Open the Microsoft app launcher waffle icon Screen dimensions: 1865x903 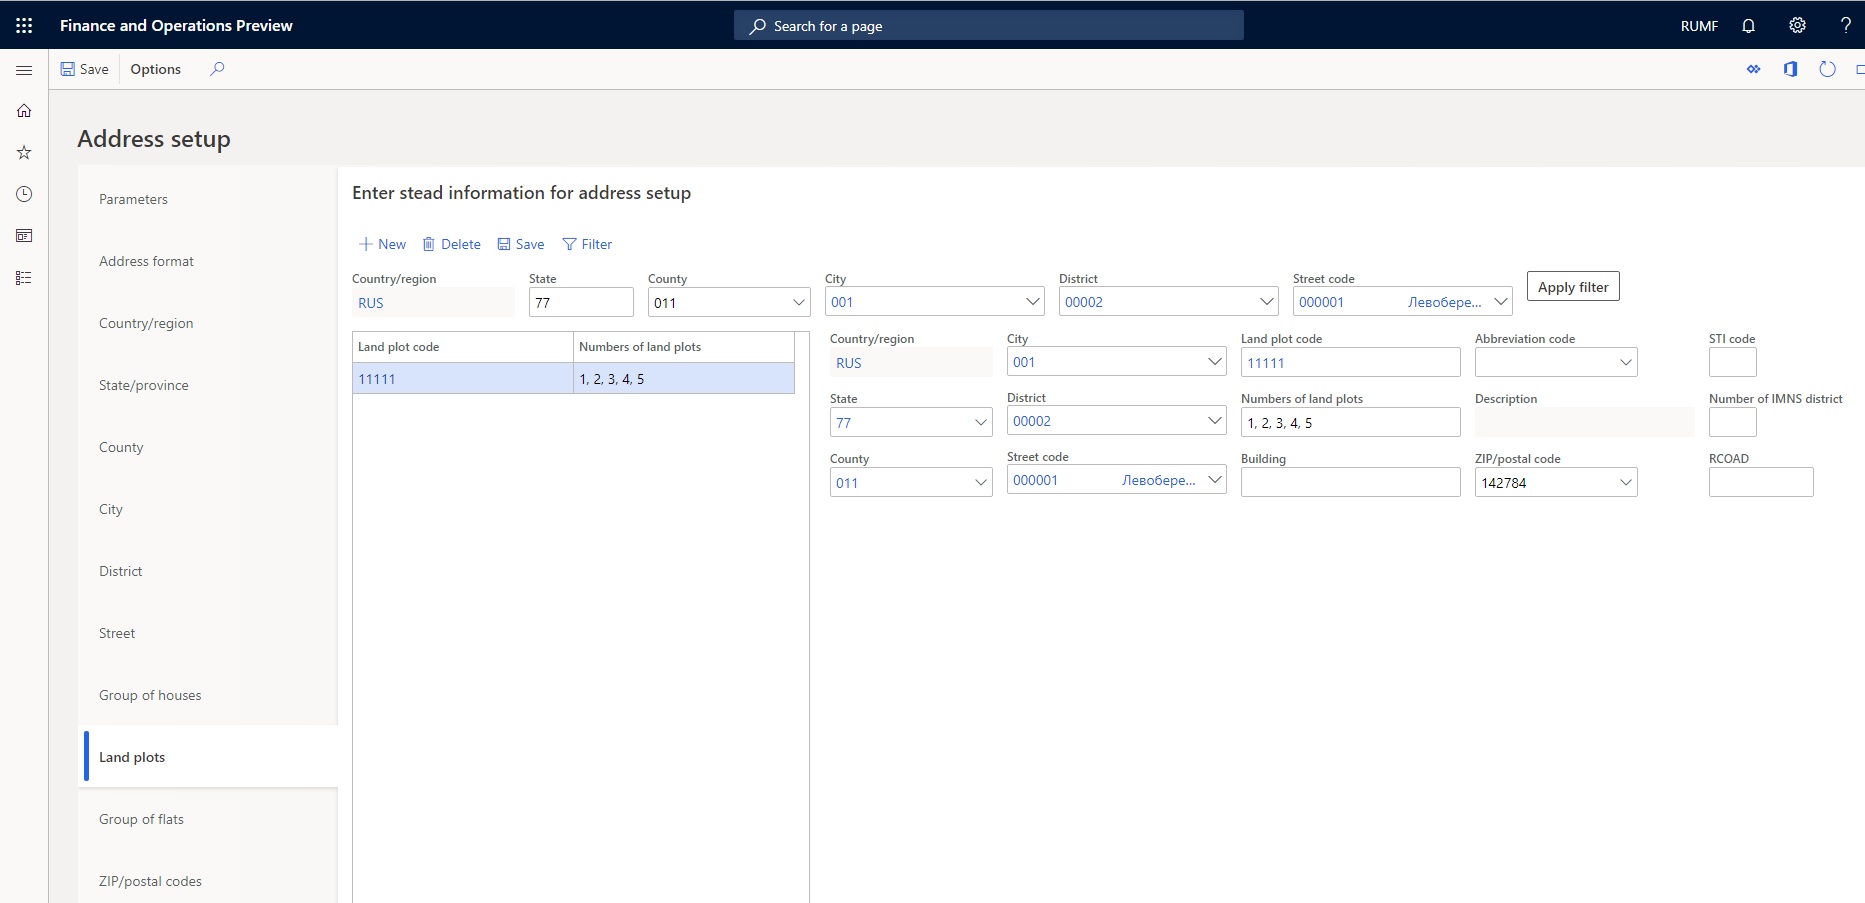click(x=24, y=25)
